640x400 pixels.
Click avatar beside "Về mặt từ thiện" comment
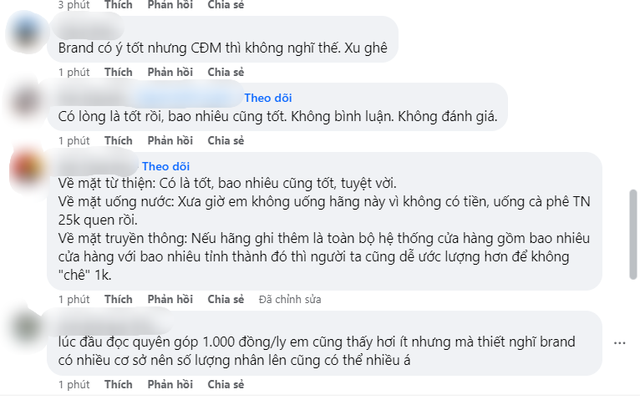tap(26, 167)
